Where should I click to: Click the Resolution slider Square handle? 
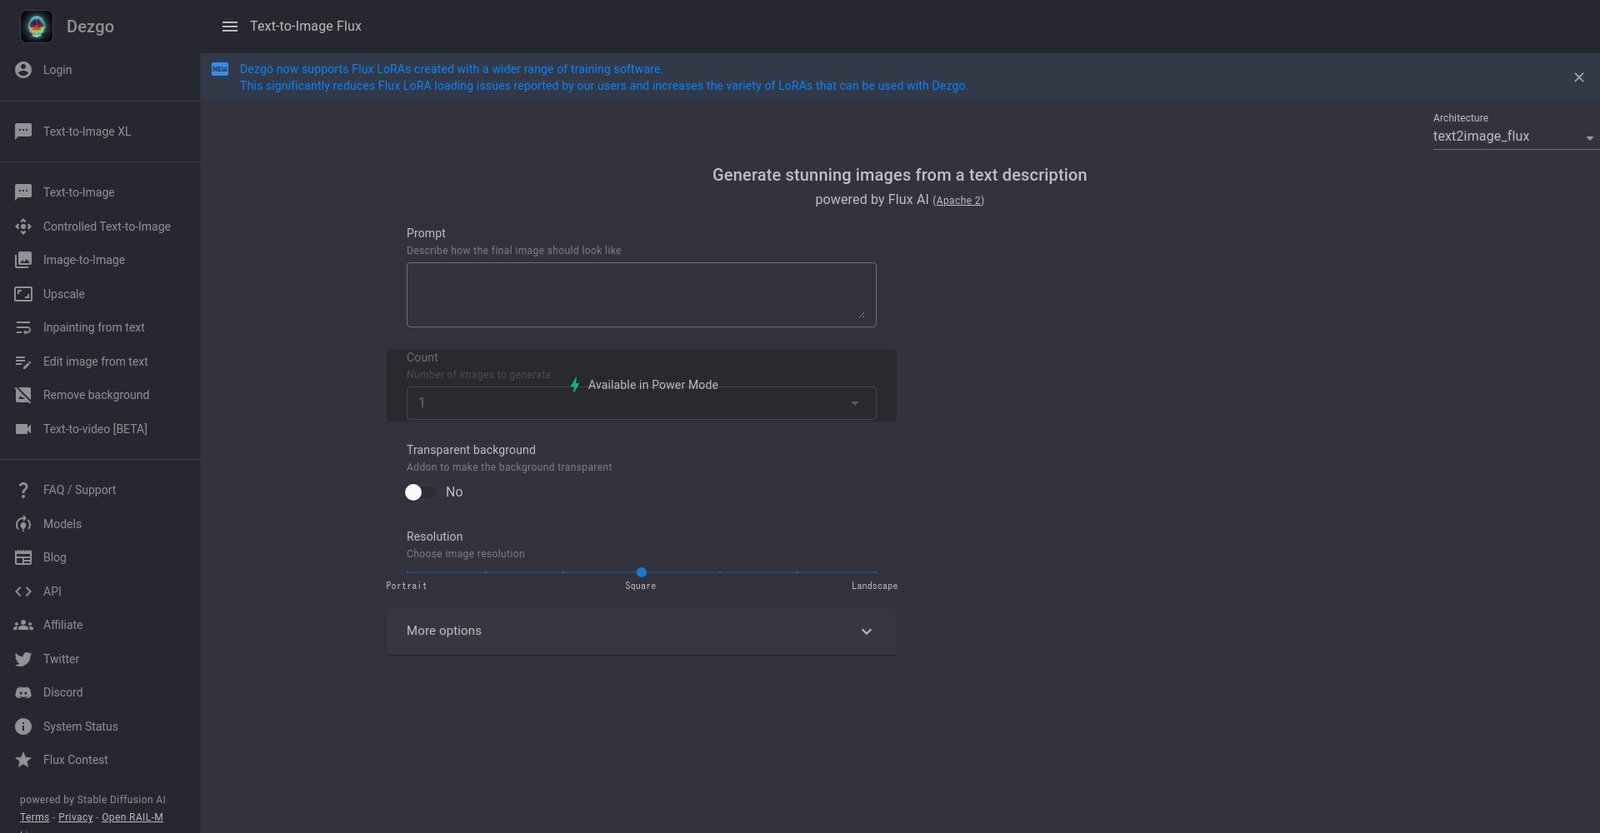pyautogui.click(x=641, y=573)
